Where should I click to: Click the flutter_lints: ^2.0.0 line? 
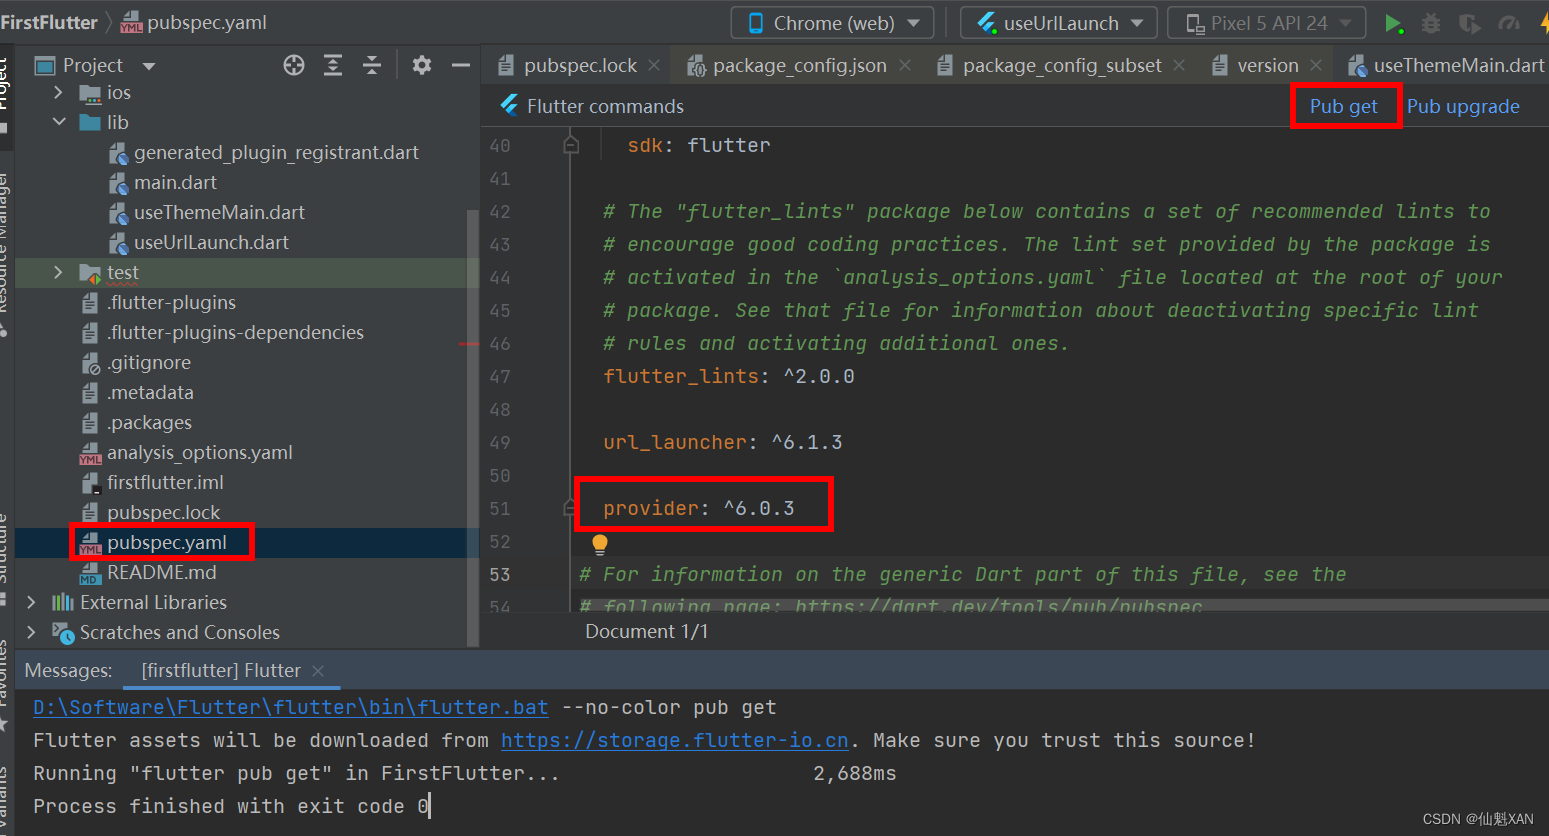click(x=729, y=376)
